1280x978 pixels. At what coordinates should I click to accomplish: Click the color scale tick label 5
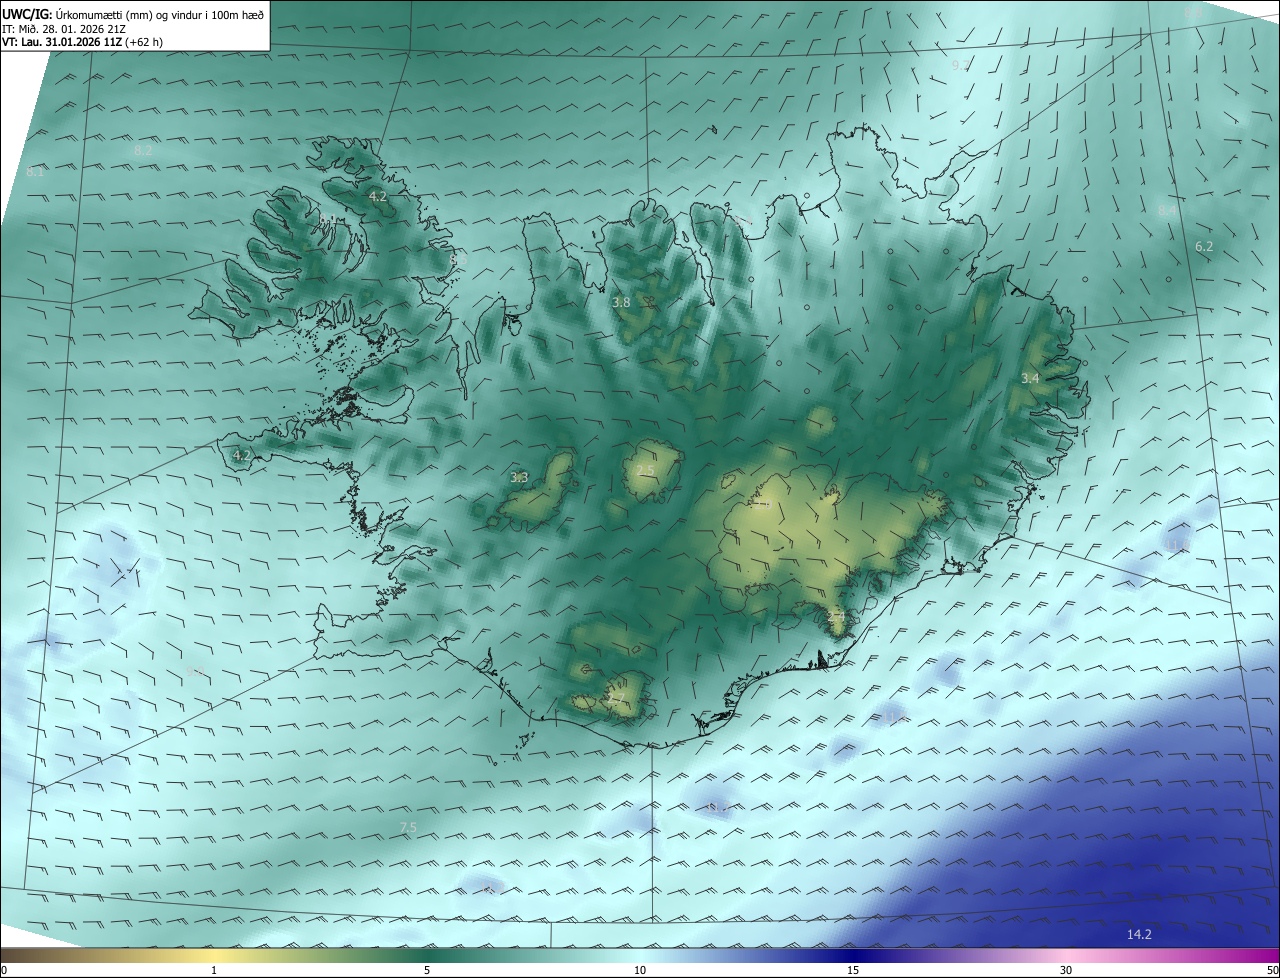click(x=427, y=970)
